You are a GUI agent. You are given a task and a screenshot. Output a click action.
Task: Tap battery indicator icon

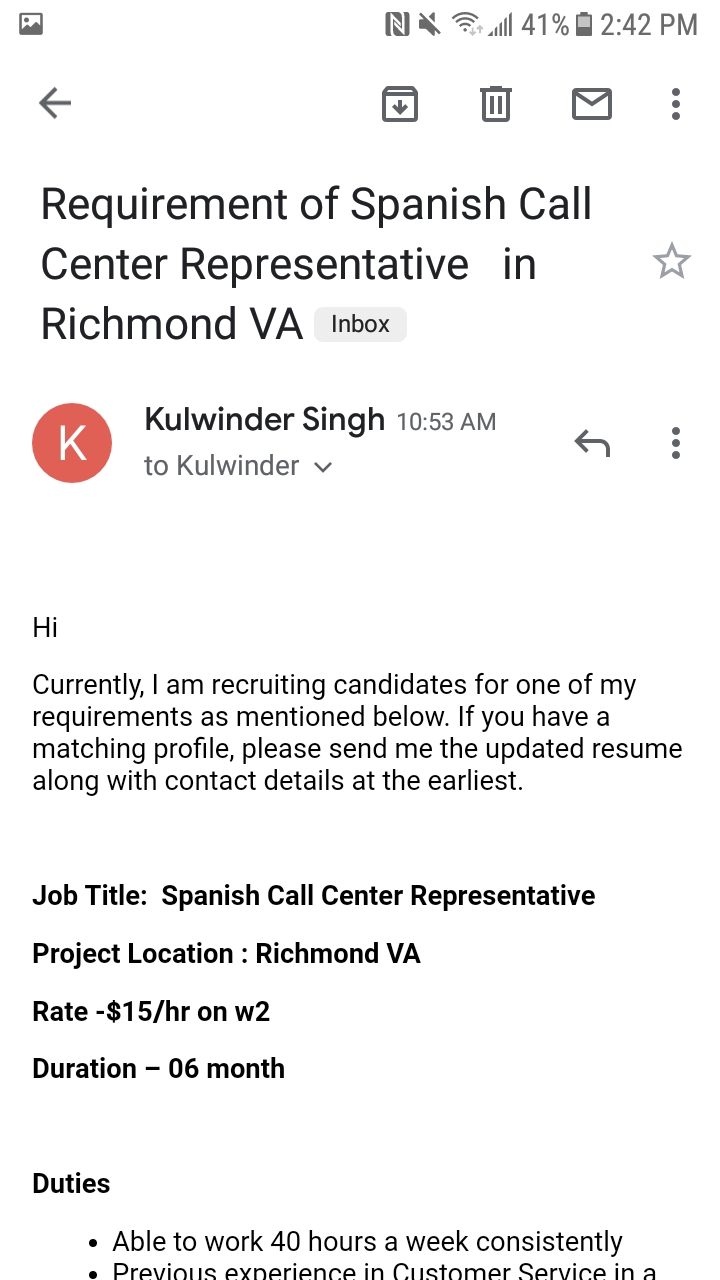(585, 24)
